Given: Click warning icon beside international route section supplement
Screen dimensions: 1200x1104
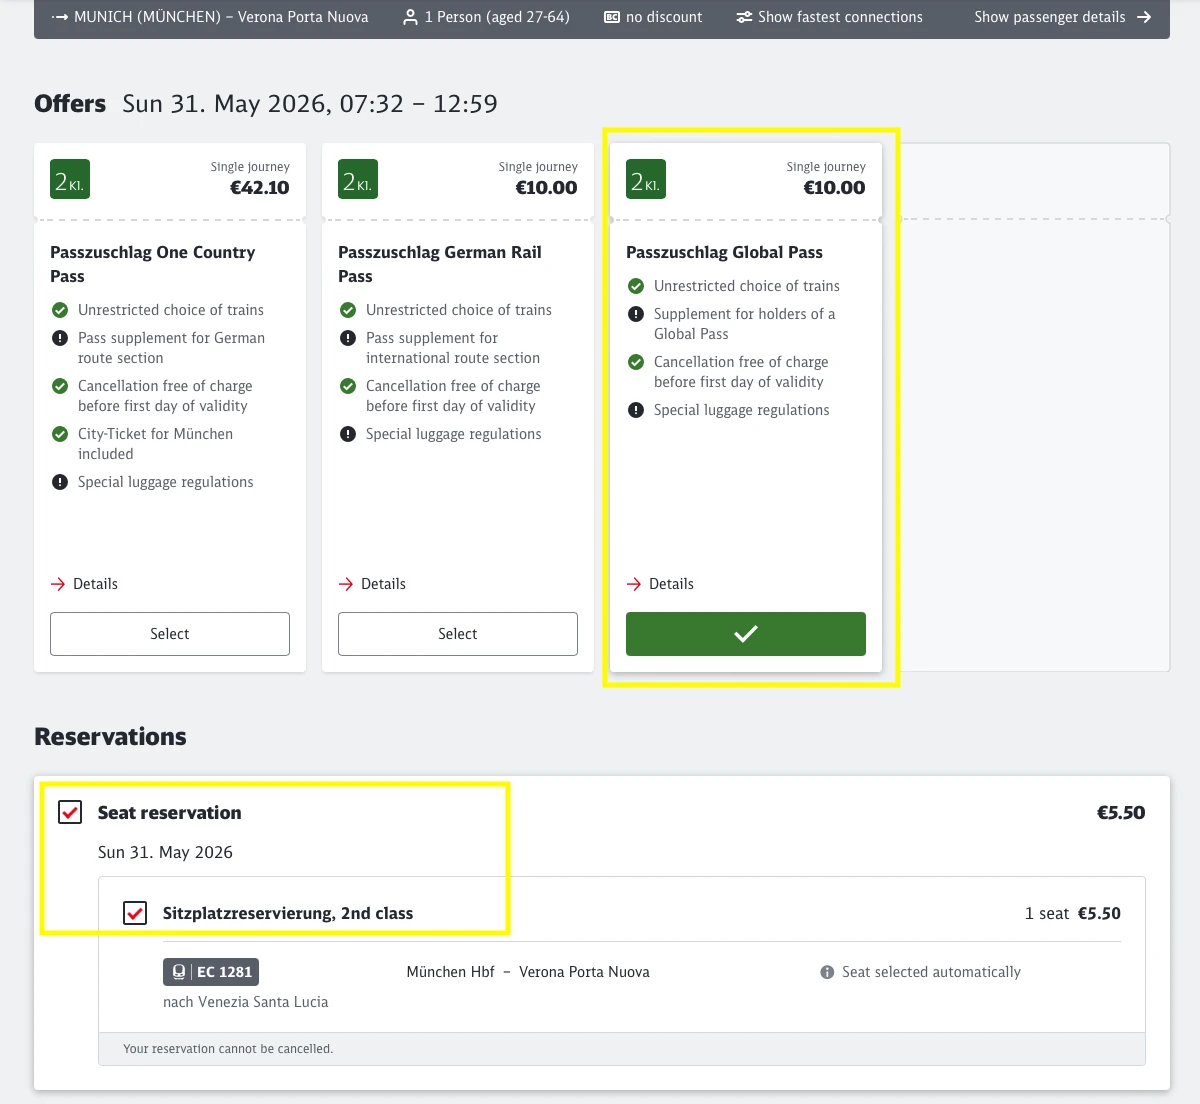Looking at the screenshot, I should 348,338.
